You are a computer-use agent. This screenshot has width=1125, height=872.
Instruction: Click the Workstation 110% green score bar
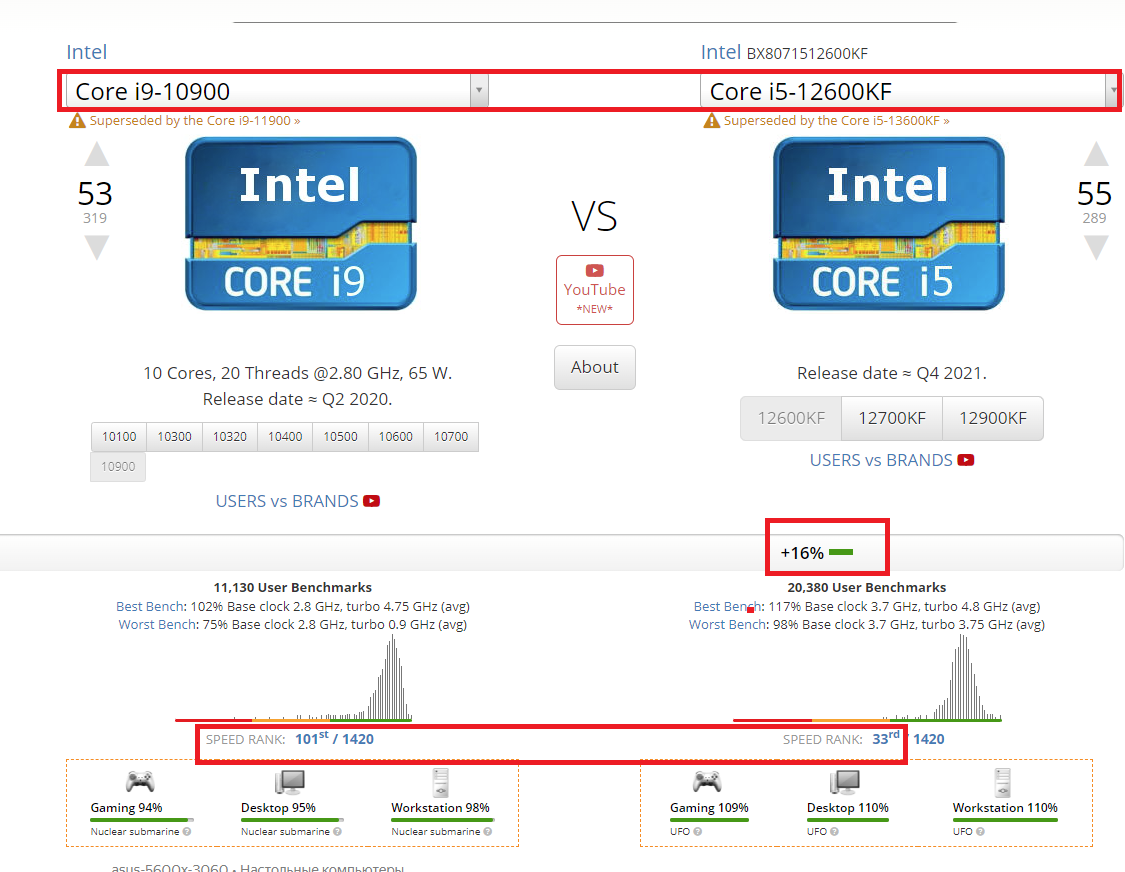(1005, 820)
